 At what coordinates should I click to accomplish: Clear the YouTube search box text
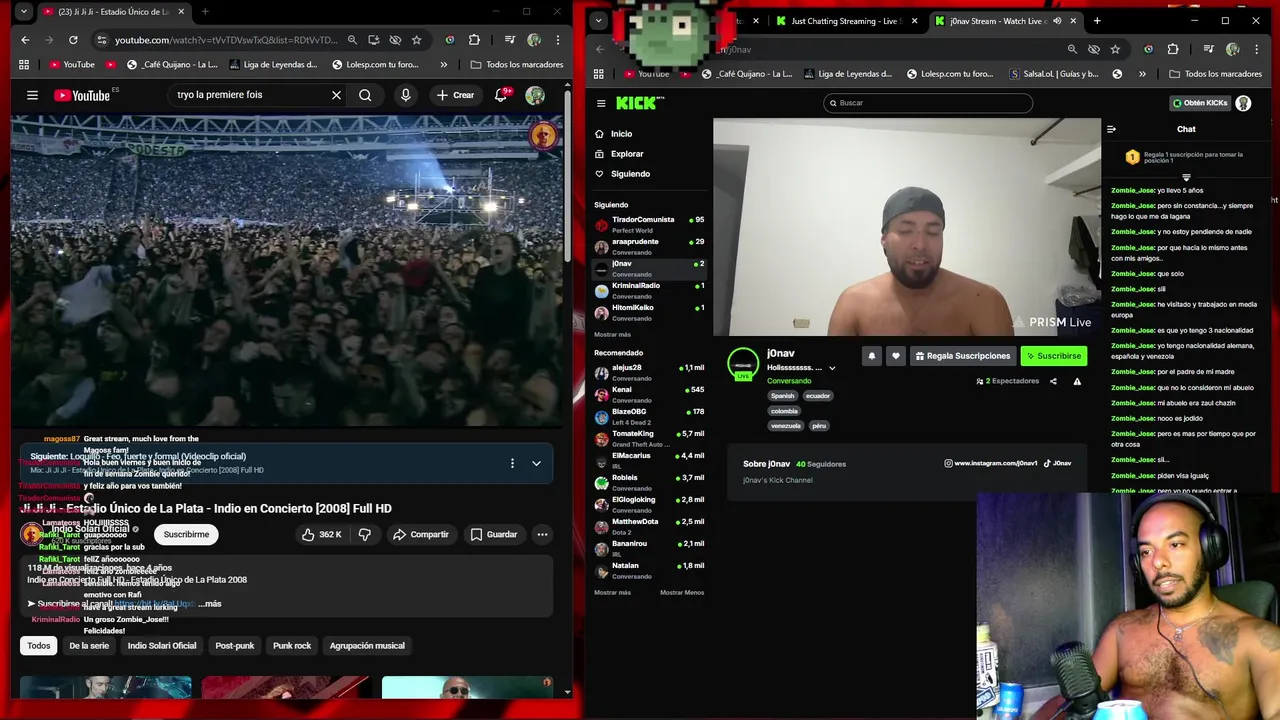(336, 95)
